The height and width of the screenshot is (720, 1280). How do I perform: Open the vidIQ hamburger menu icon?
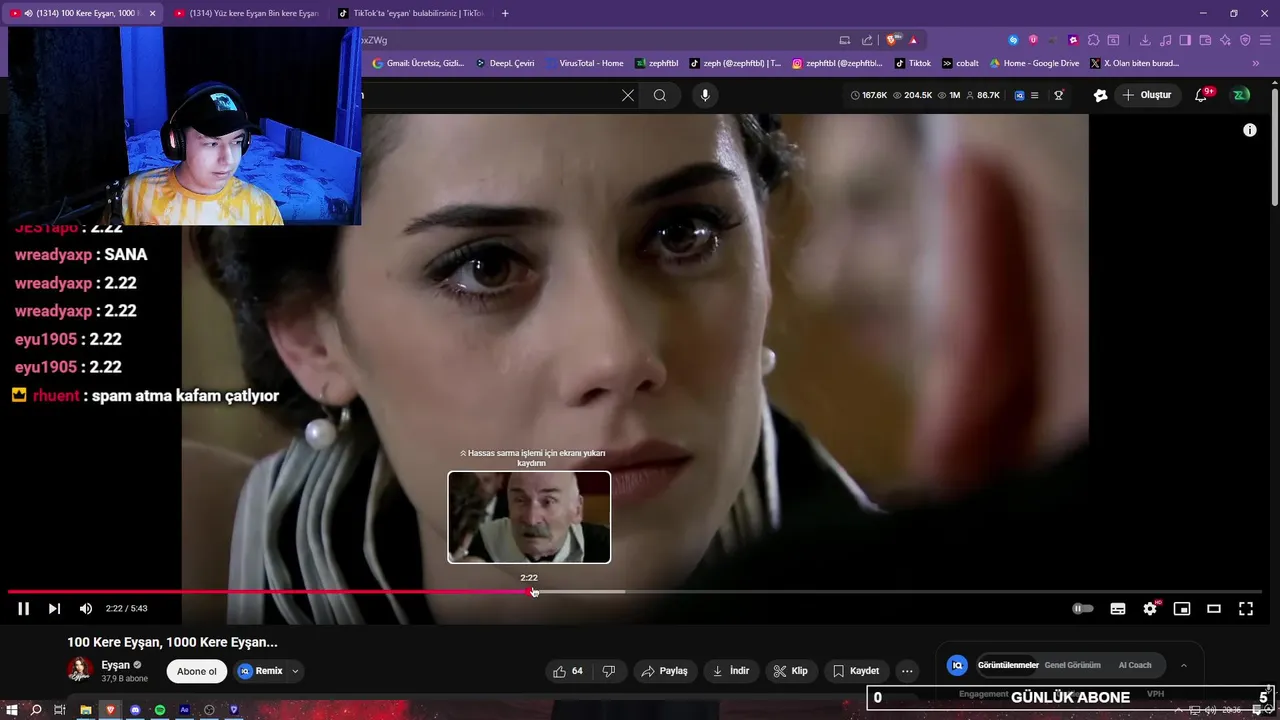pyautogui.click(x=1034, y=95)
